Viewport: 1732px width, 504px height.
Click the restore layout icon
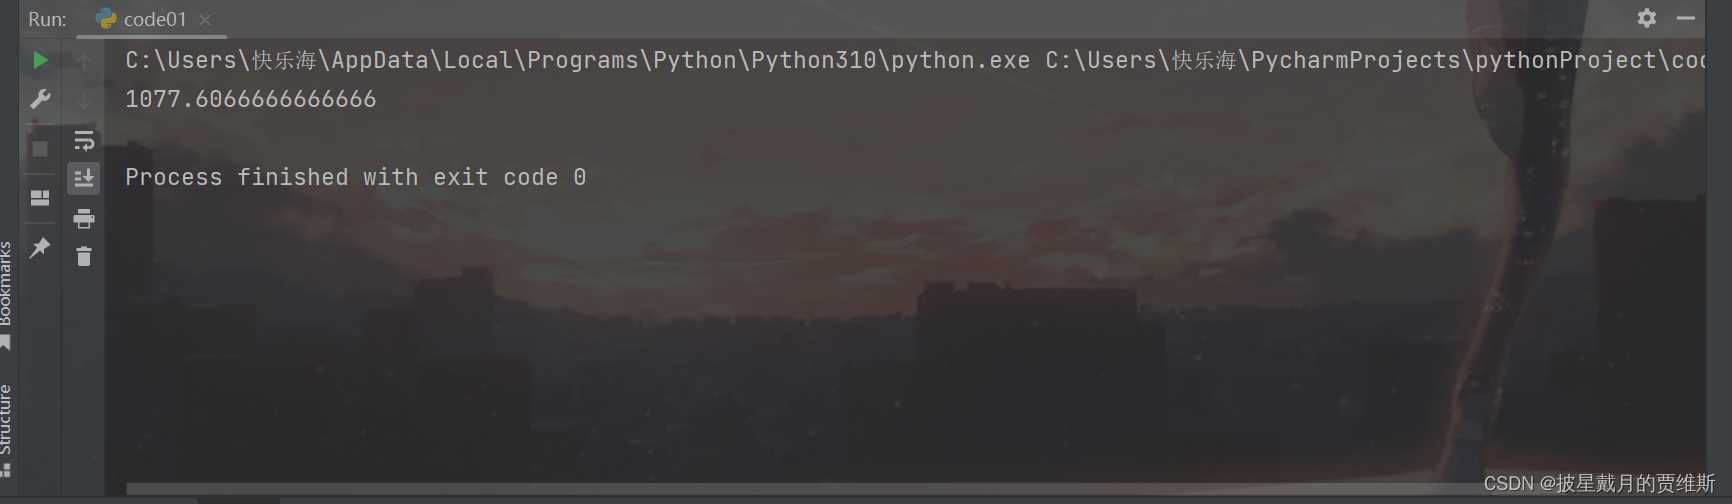[40, 198]
